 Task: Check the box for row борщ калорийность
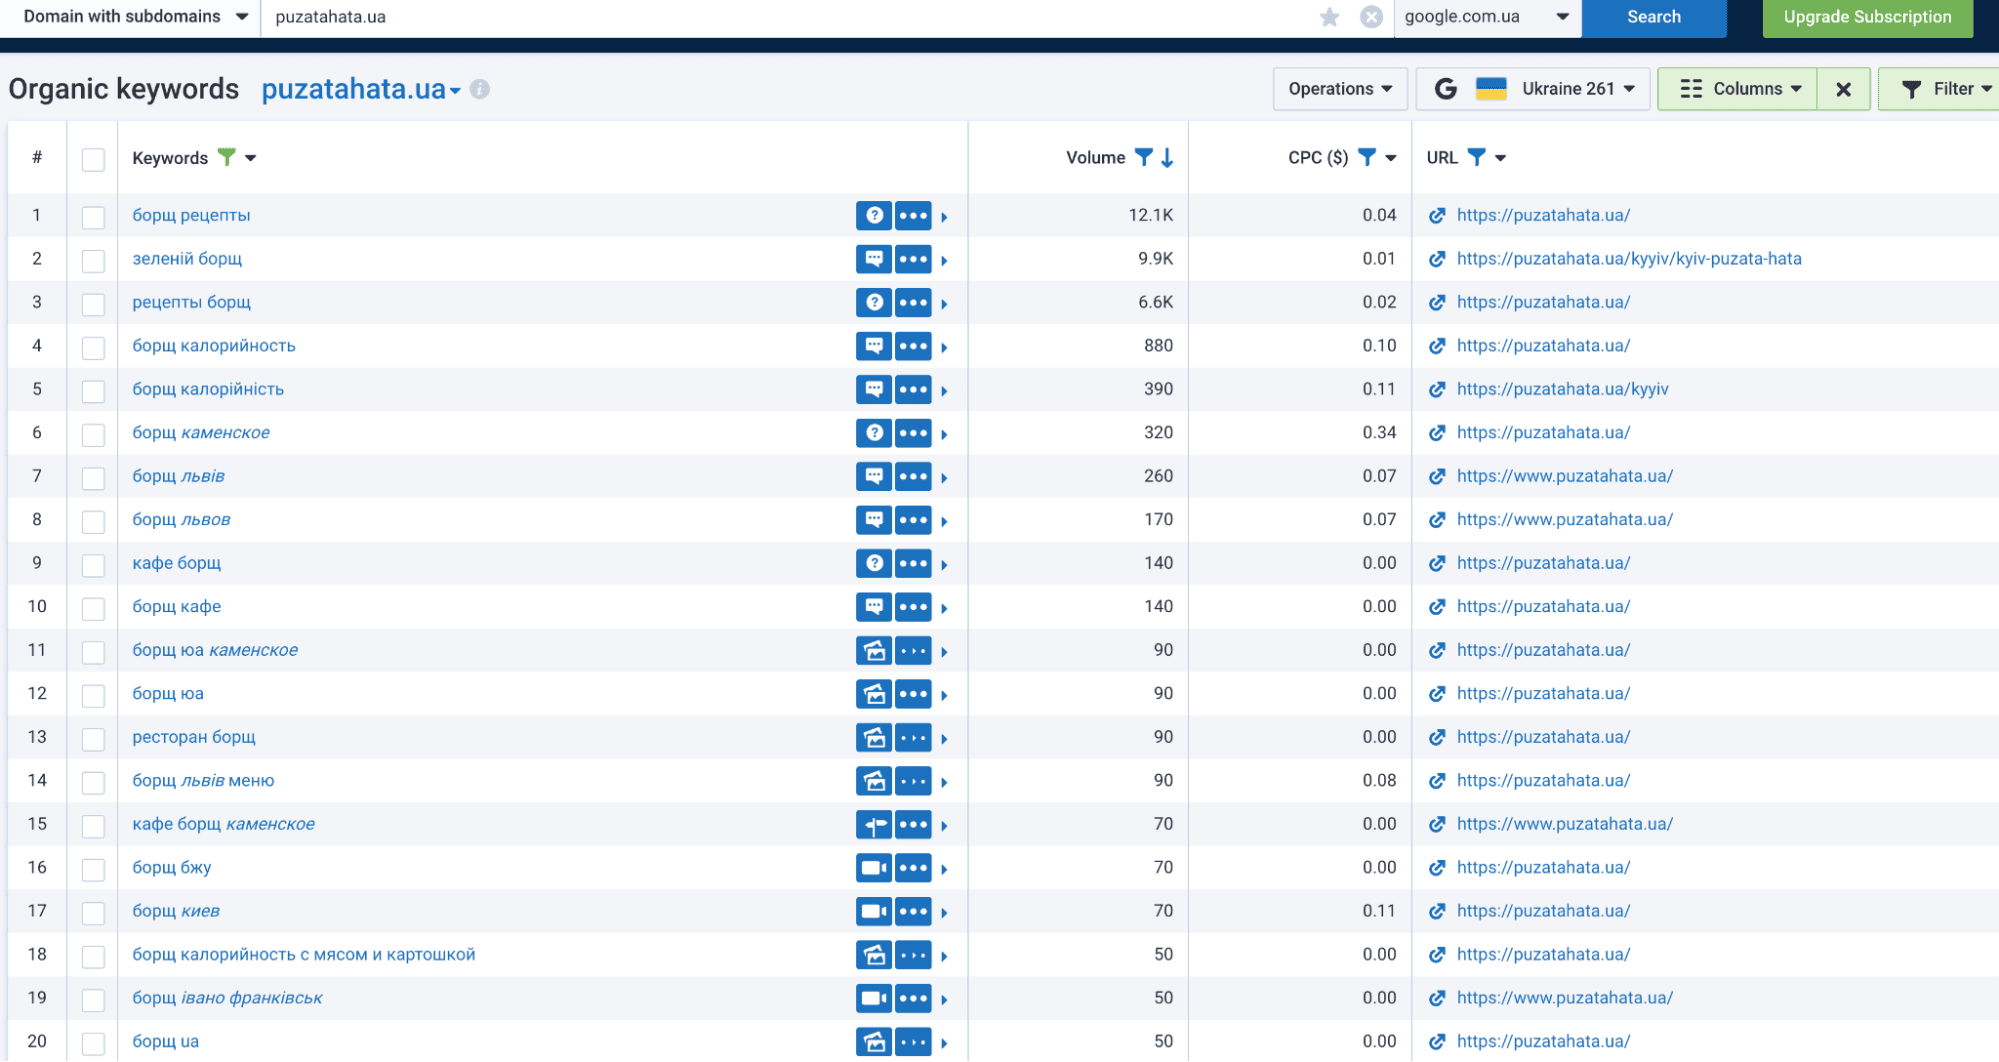tap(93, 347)
